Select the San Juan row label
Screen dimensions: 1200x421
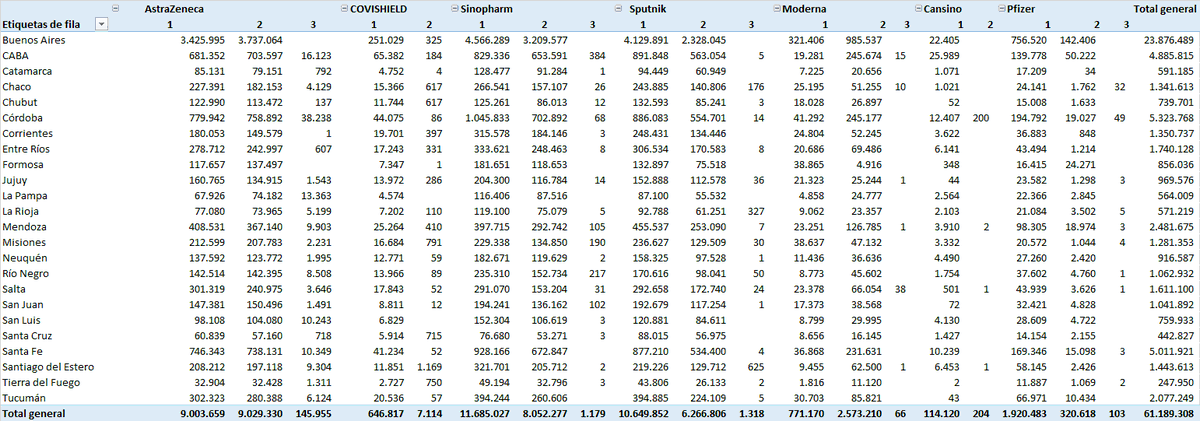pos(22,304)
